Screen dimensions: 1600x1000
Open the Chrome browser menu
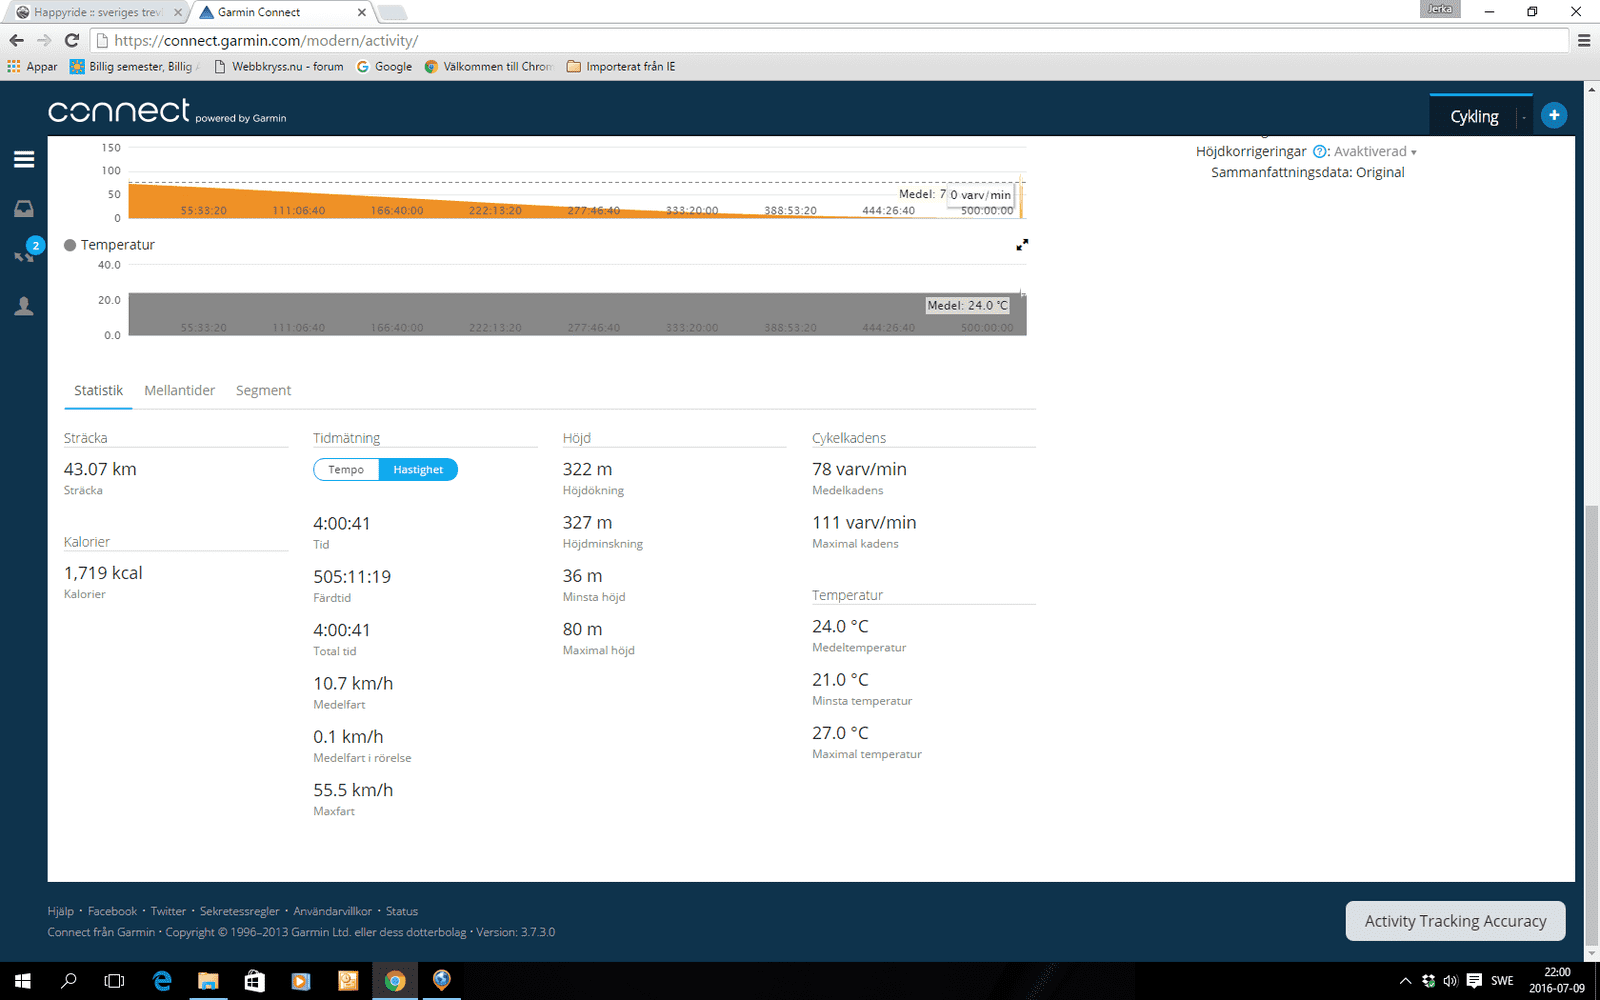tap(1583, 41)
